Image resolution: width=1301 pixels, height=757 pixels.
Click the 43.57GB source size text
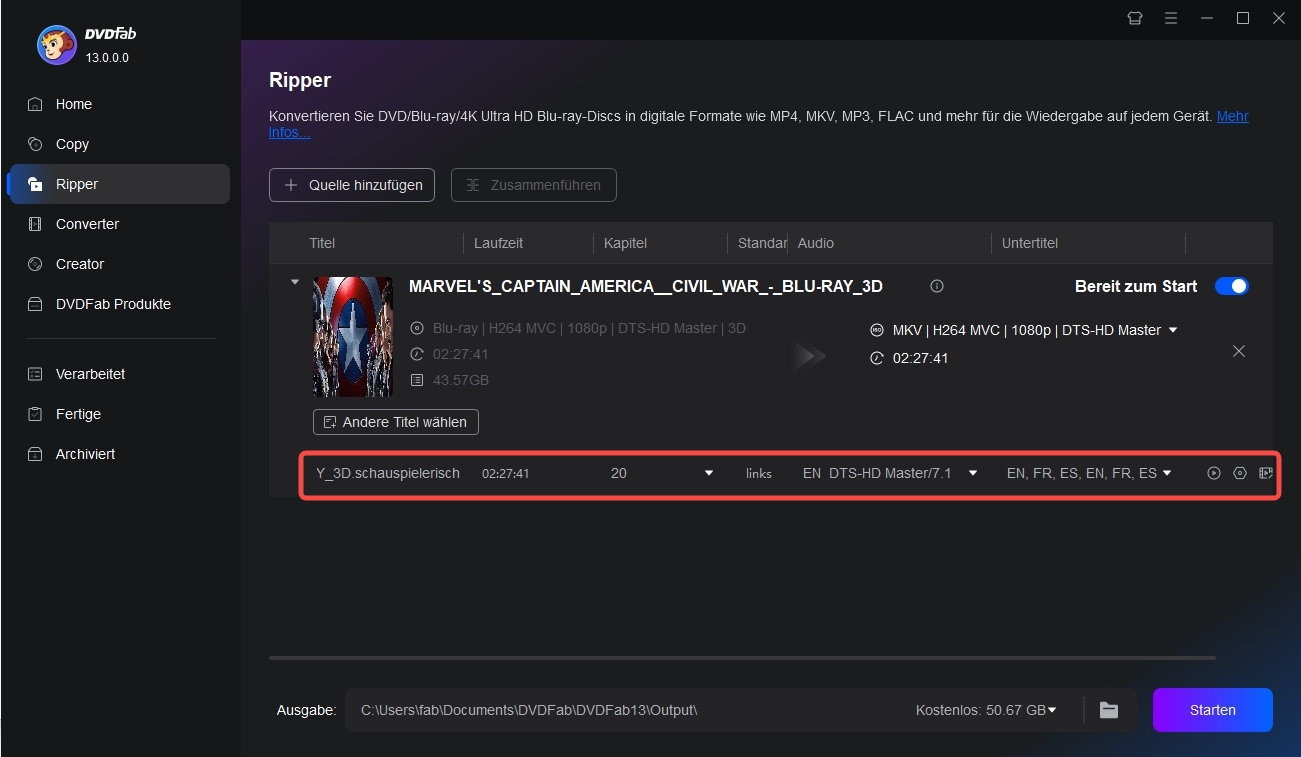coord(461,380)
